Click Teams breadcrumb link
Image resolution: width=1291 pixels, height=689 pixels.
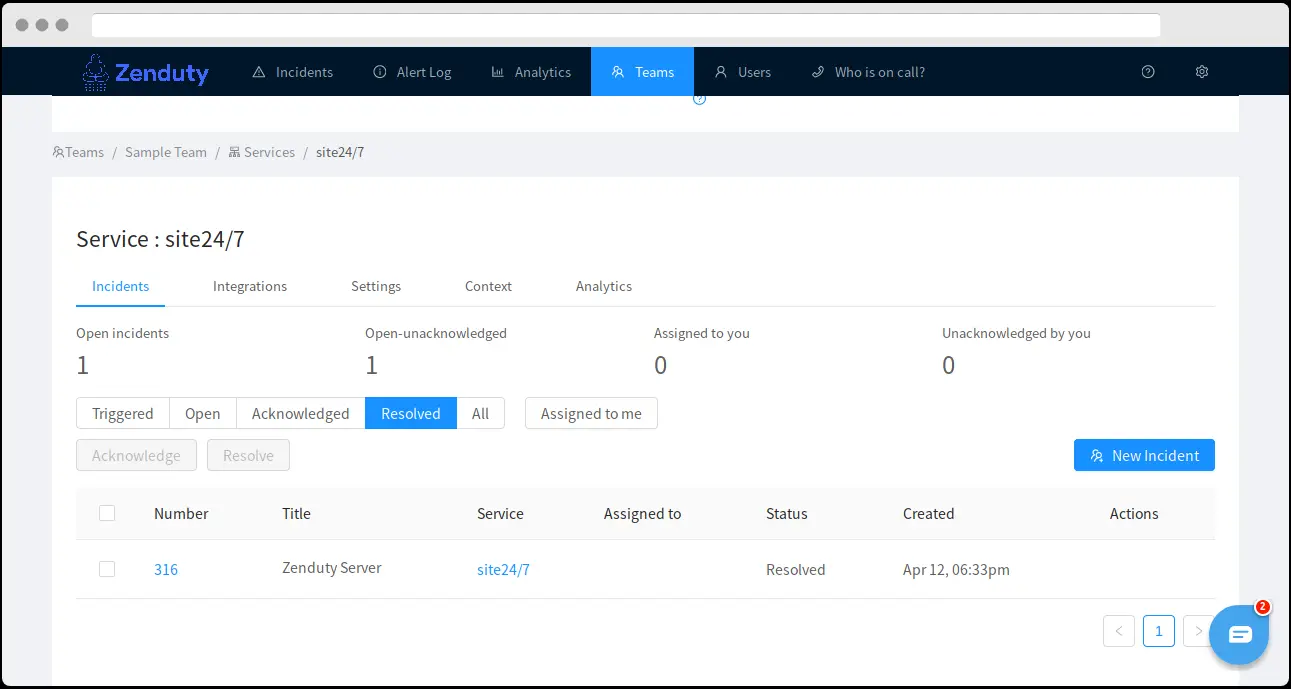click(78, 152)
